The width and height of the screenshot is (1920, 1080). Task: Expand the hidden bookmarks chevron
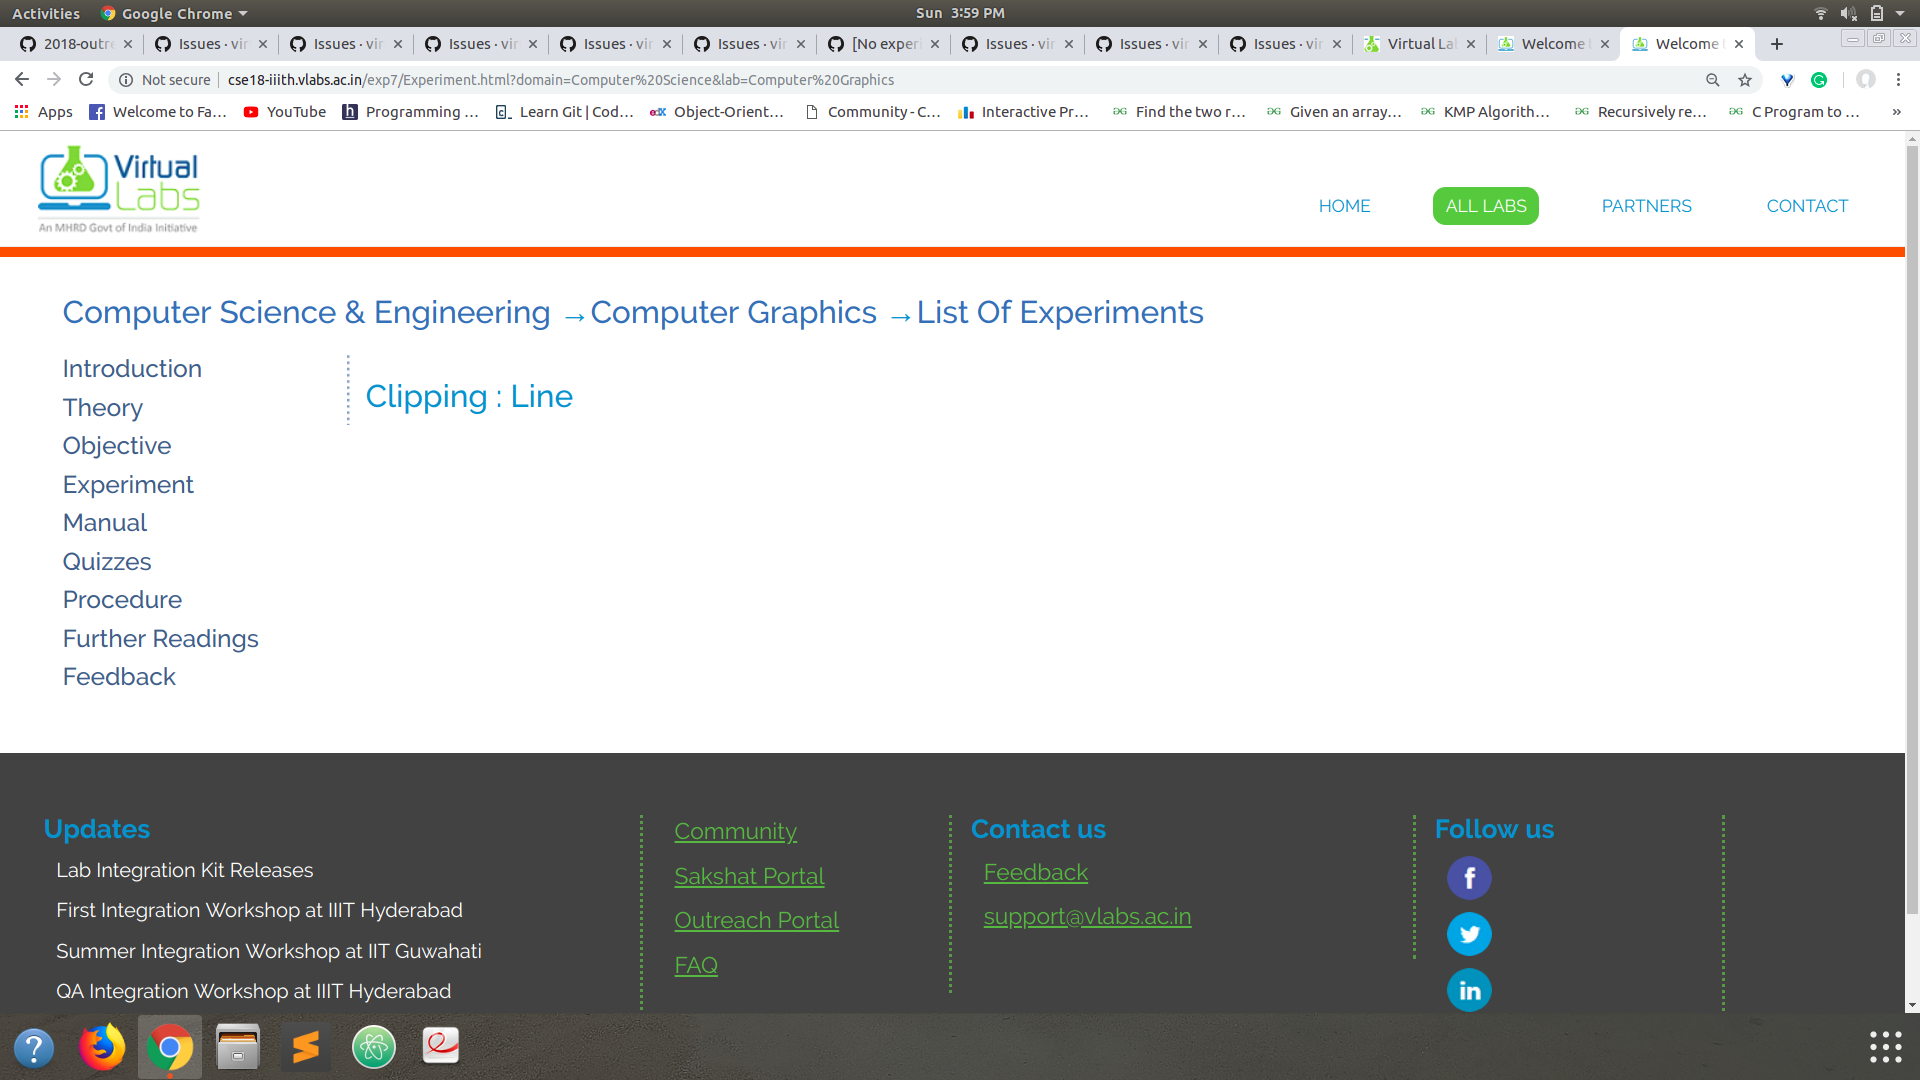(x=1896, y=112)
